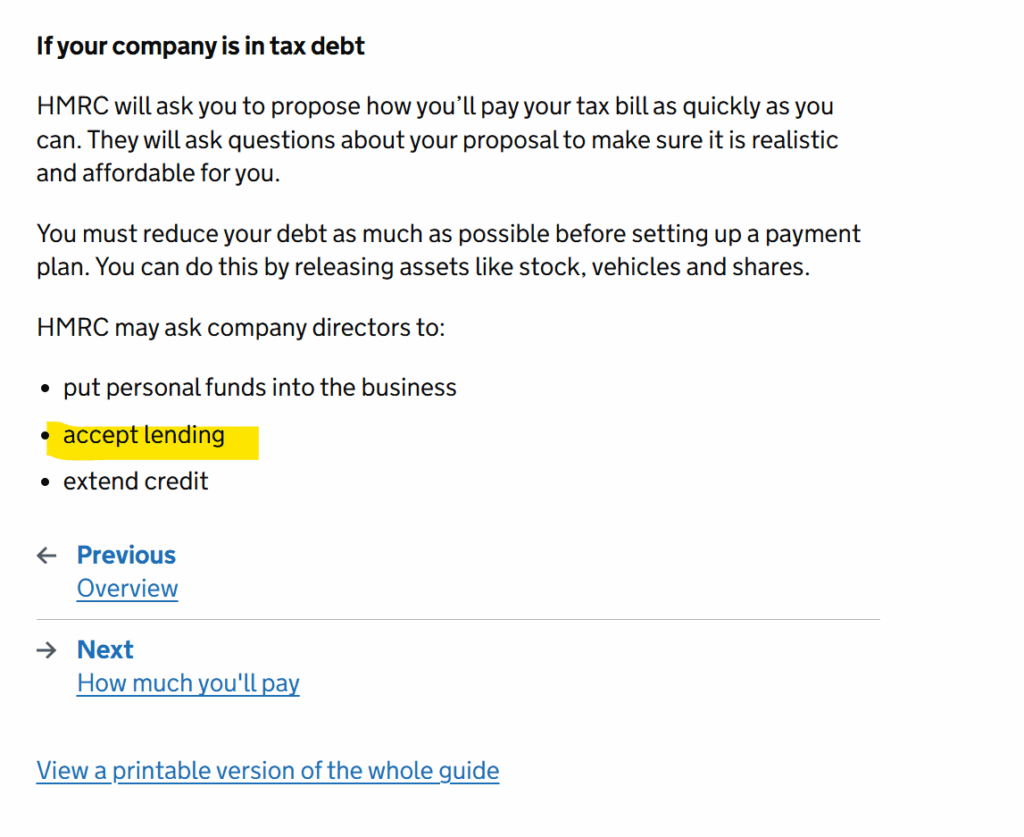Viewport: 1024px width, 837px height.
Task: Click the line "HMRC may ask company directors to:"
Action: [240, 327]
